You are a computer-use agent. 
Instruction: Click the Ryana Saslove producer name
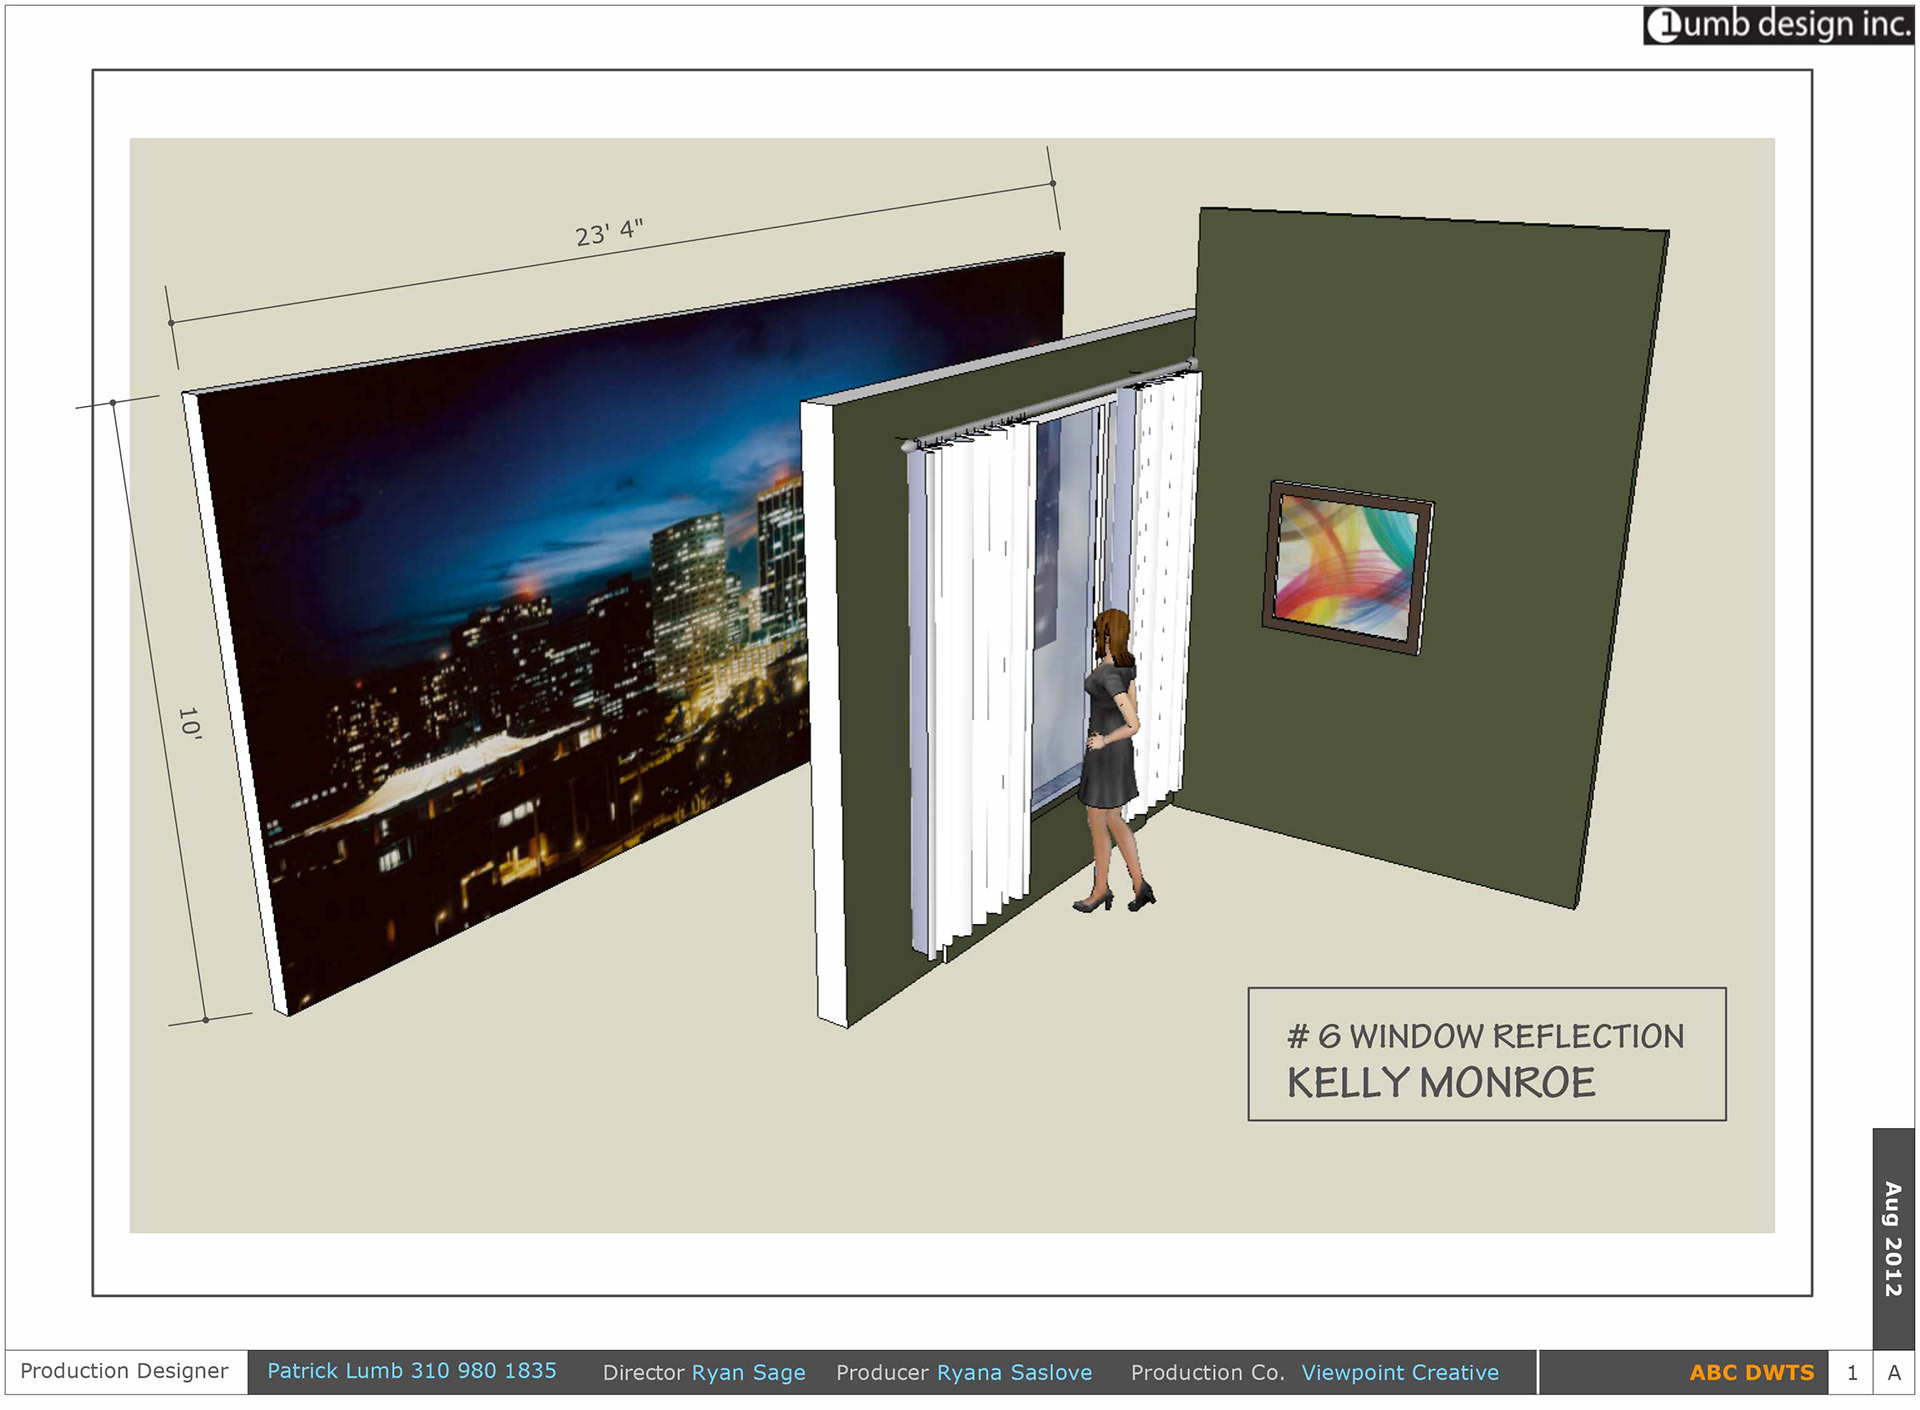(1014, 1373)
